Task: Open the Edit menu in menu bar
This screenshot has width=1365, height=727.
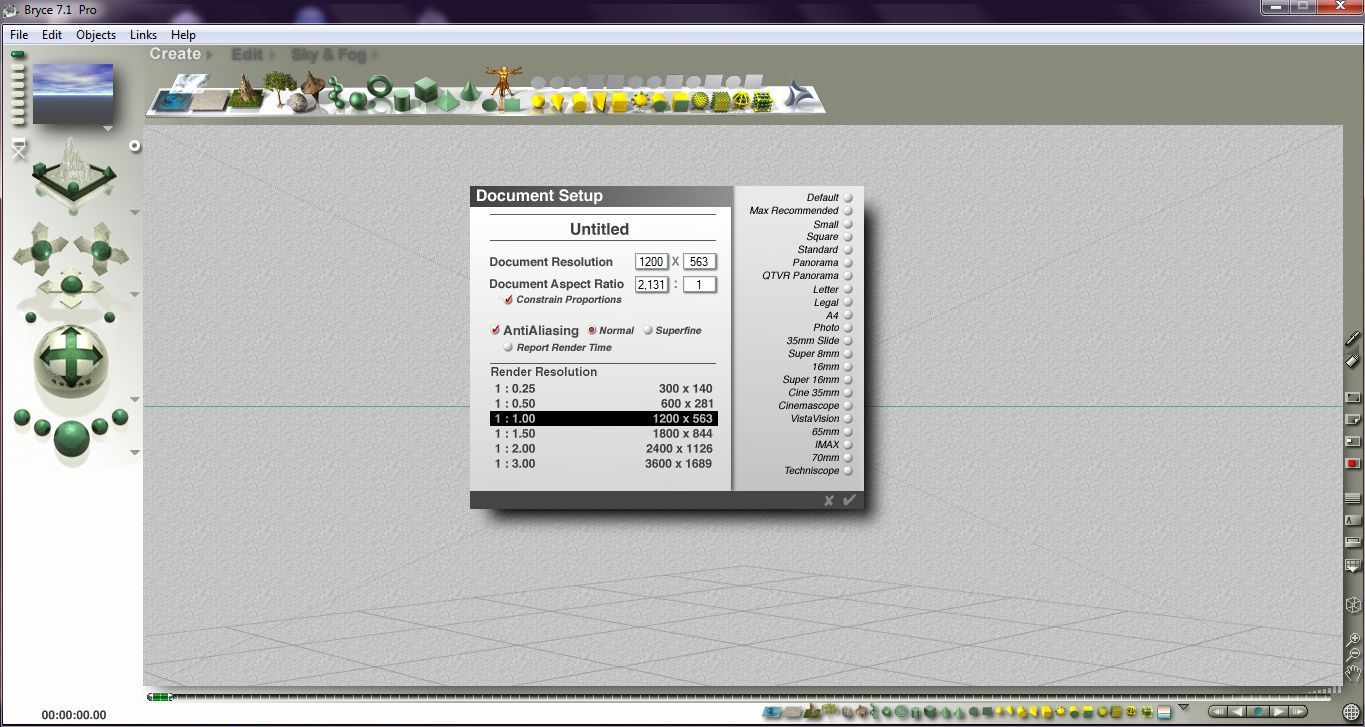Action: [52, 35]
